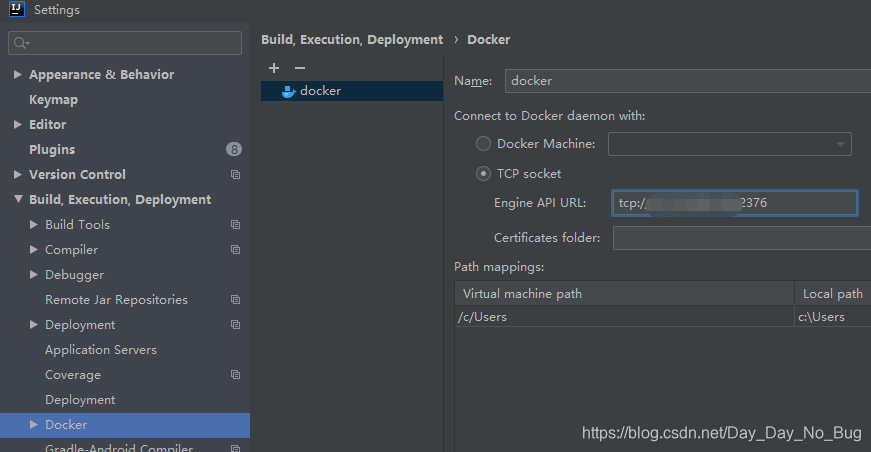Expand the Compiler node arrow
The width and height of the screenshot is (871, 452).
pos(34,249)
